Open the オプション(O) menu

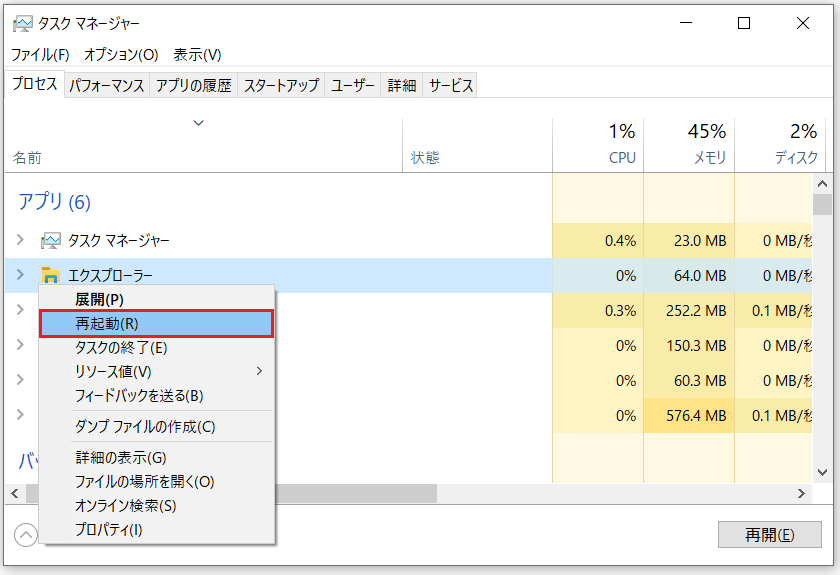pyautogui.click(x=121, y=55)
